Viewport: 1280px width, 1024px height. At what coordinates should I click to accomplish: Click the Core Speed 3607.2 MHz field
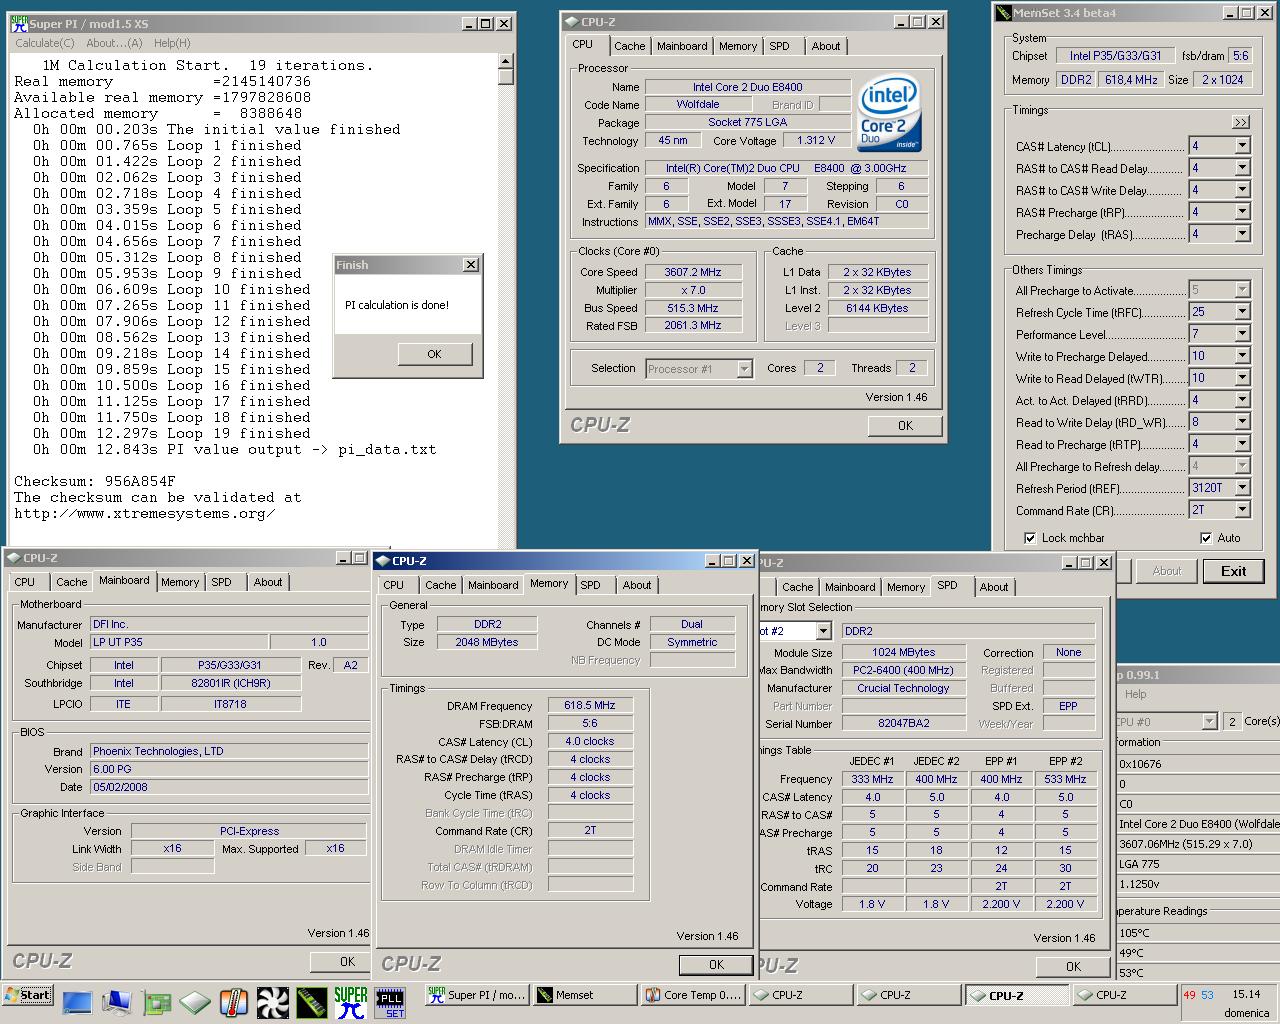(692, 272)
